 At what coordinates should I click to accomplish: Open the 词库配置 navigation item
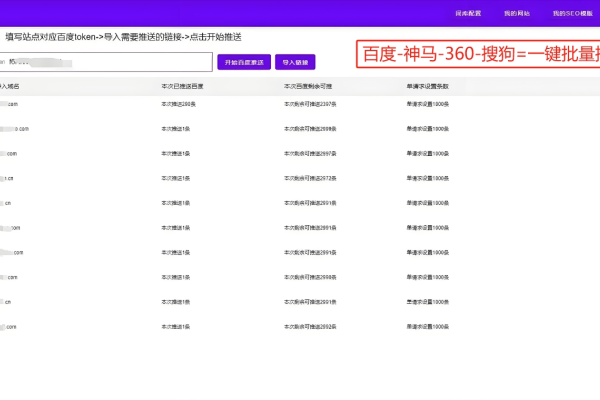click(x=468, y=13)
